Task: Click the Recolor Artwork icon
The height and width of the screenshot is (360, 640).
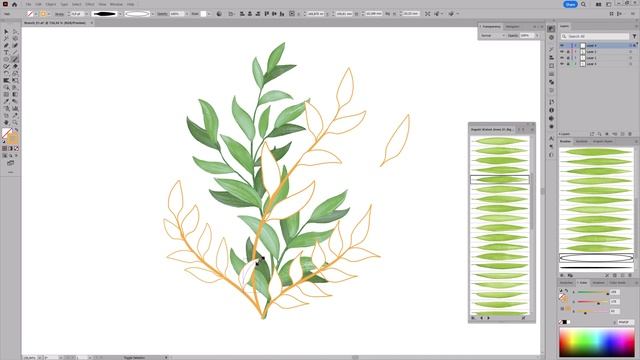Action: click(219, 13)
